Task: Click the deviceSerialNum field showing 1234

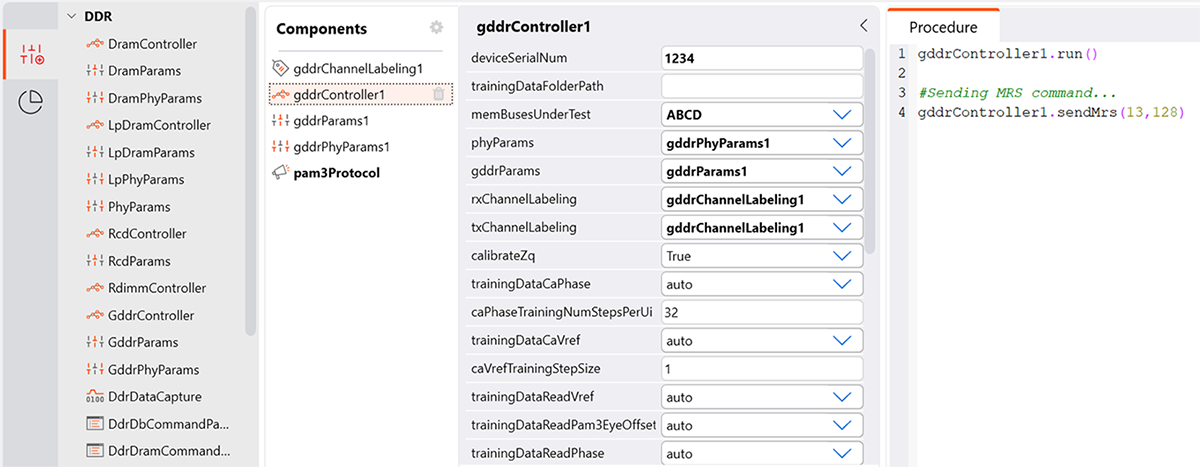Action: coord(760,59)
